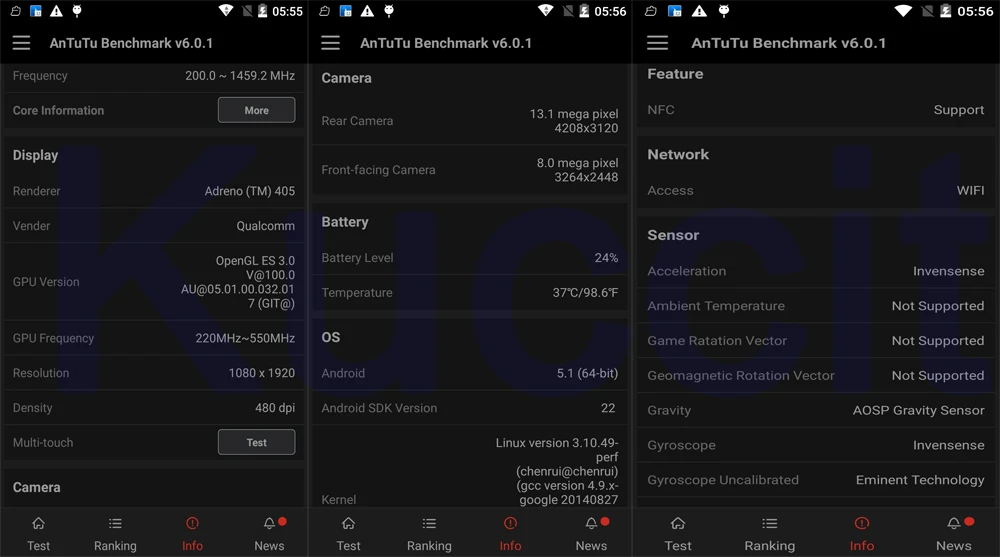Screen dimensions: 1000x557
Task: Select Battery Level value 24%
Action: pos(606,258)
